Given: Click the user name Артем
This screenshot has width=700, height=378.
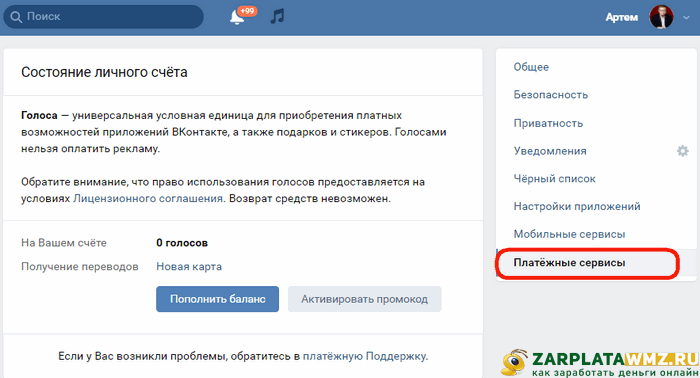Looking at the screenshot, I should point(621,17).
